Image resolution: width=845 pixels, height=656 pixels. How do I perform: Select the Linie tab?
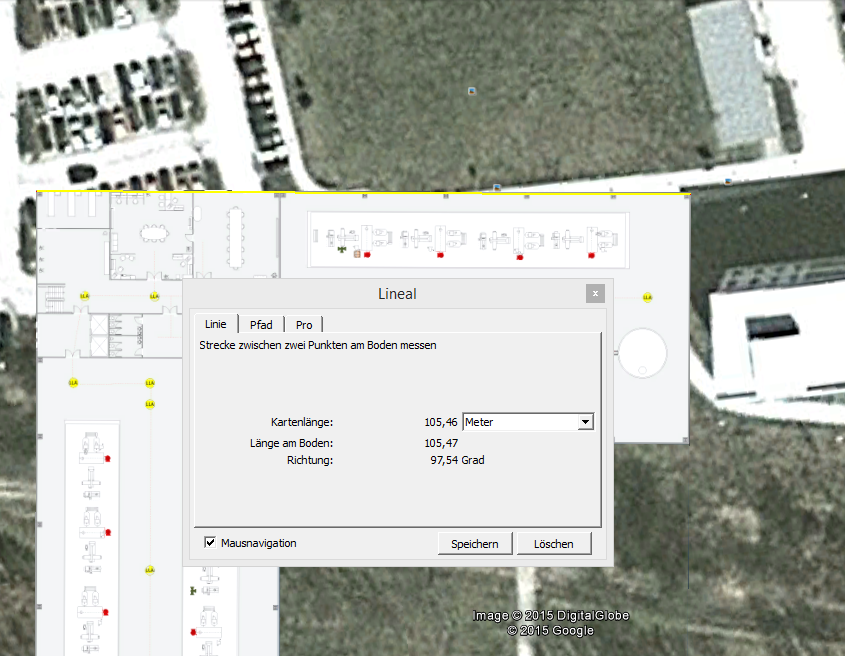[215, 324]
